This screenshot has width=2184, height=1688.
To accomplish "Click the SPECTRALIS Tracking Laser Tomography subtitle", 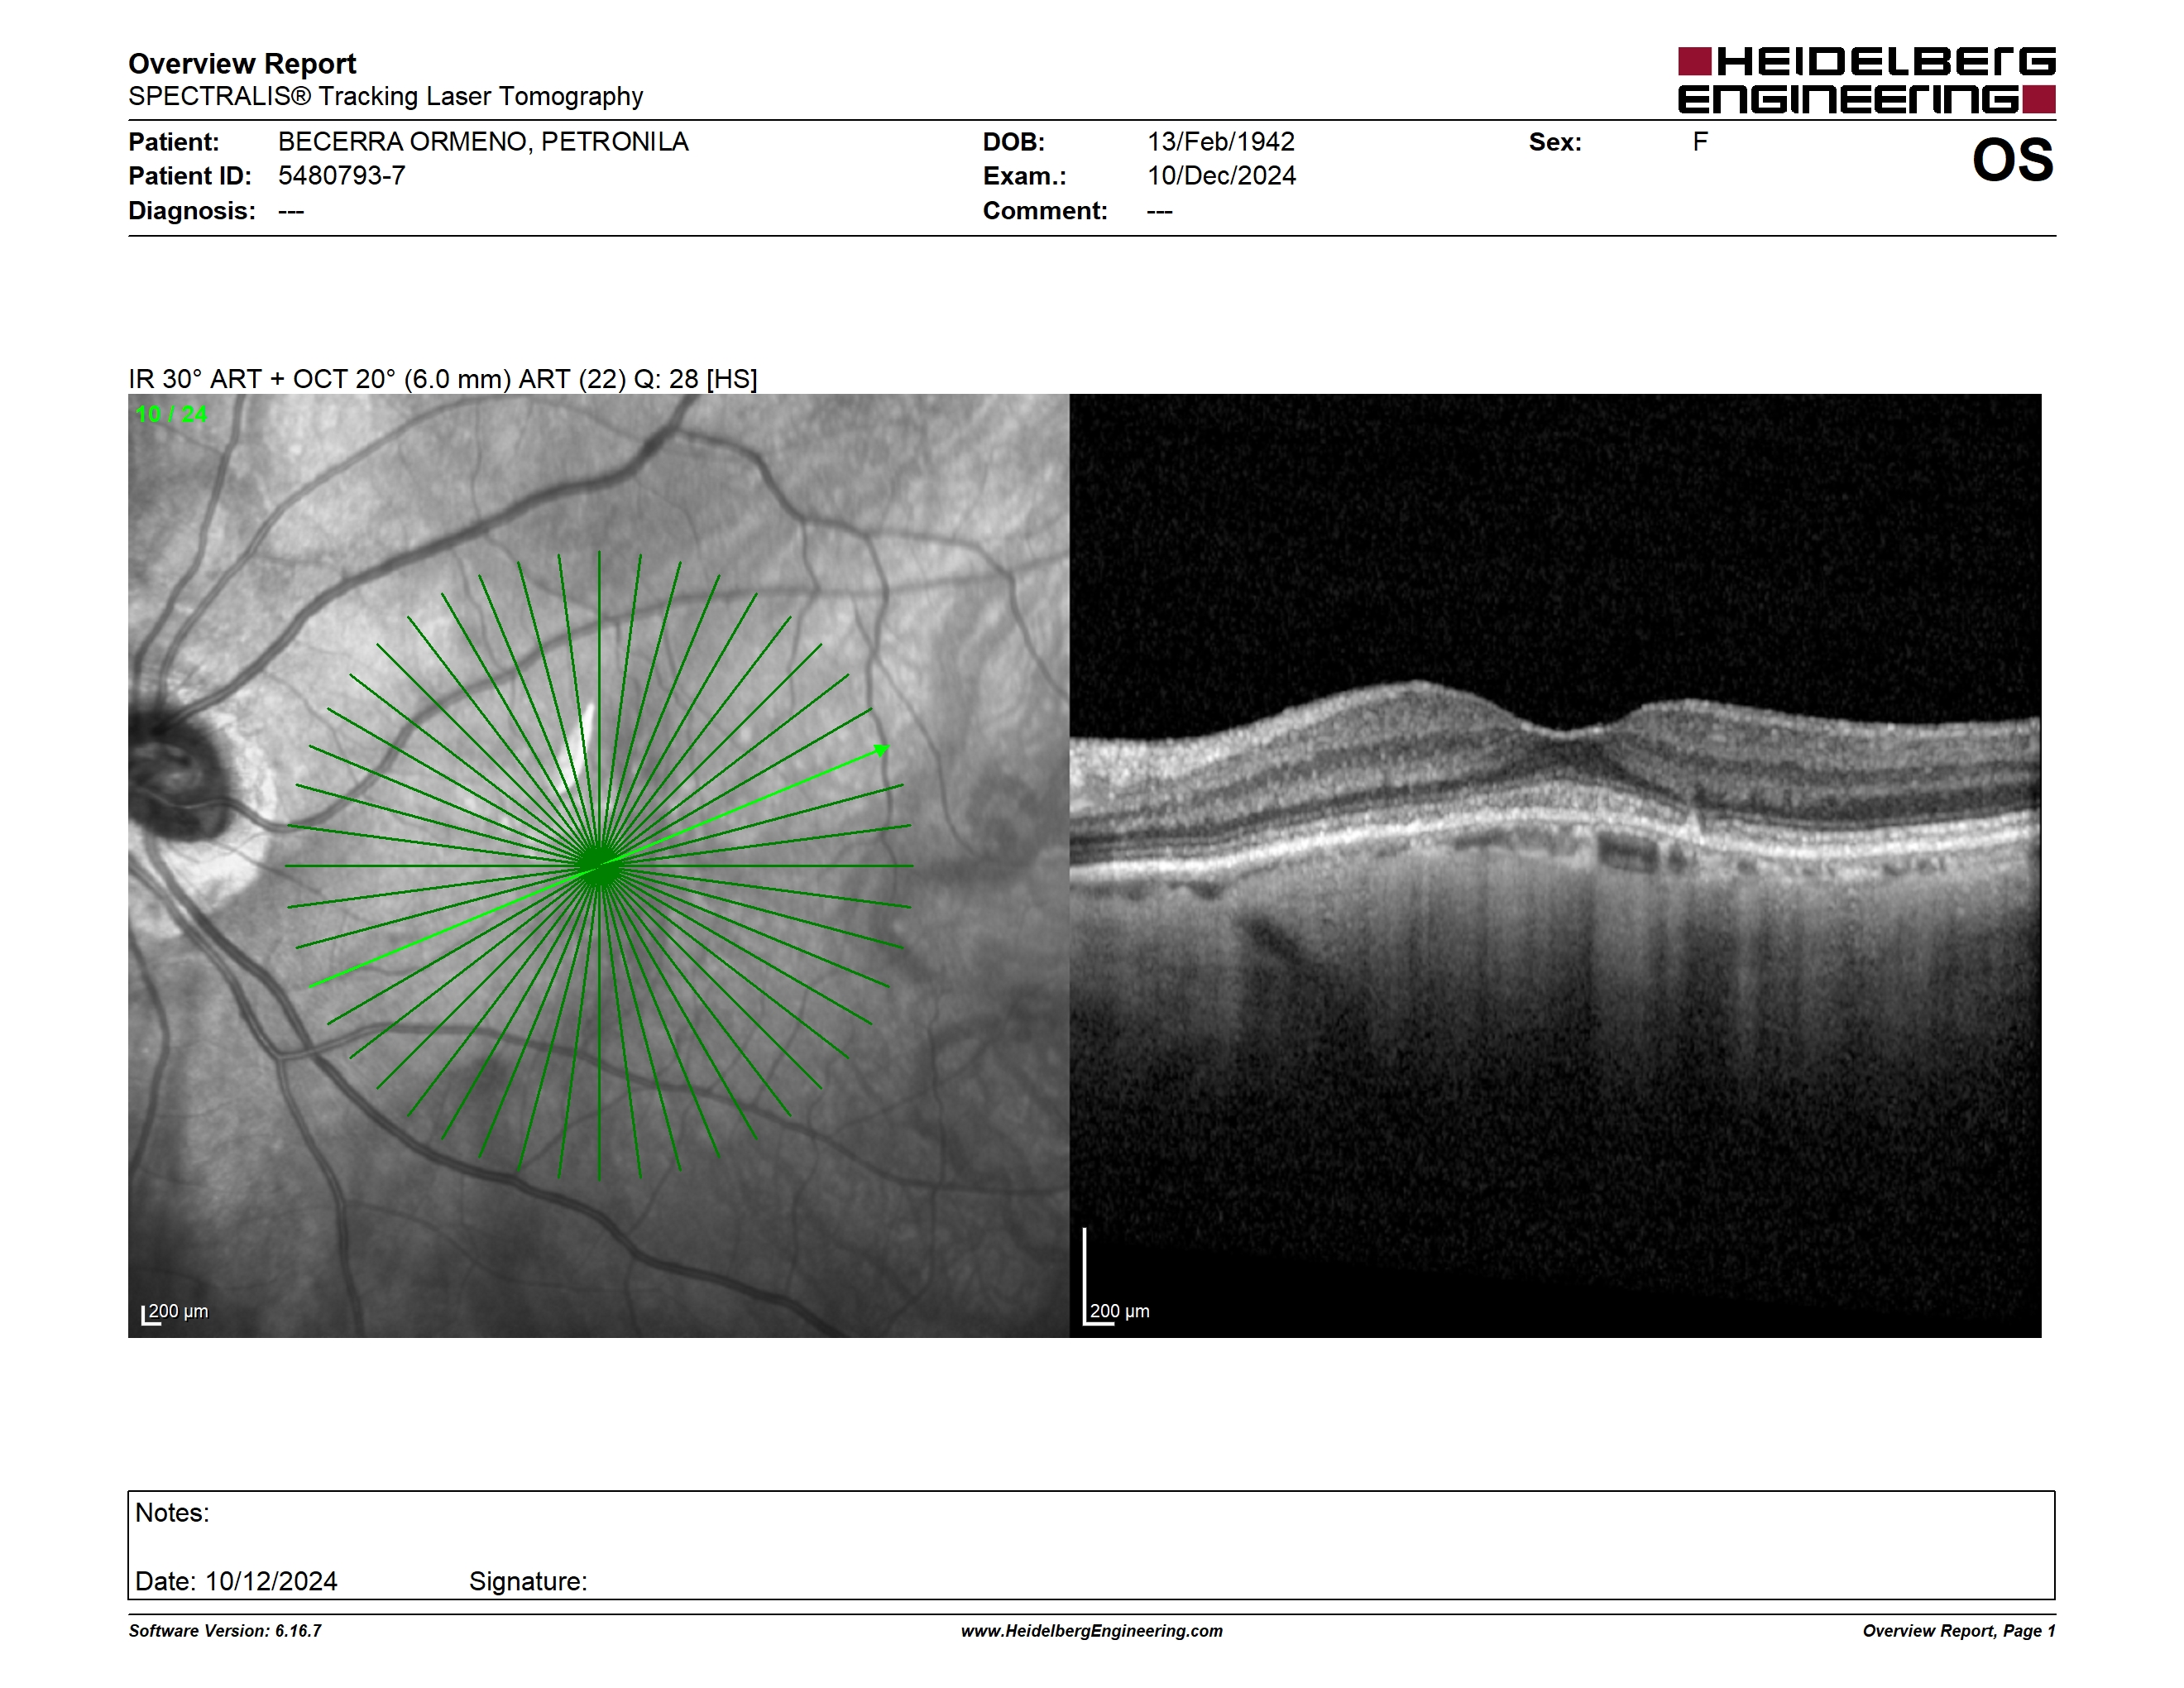I will pyautogui.click(x=385, y=97).
